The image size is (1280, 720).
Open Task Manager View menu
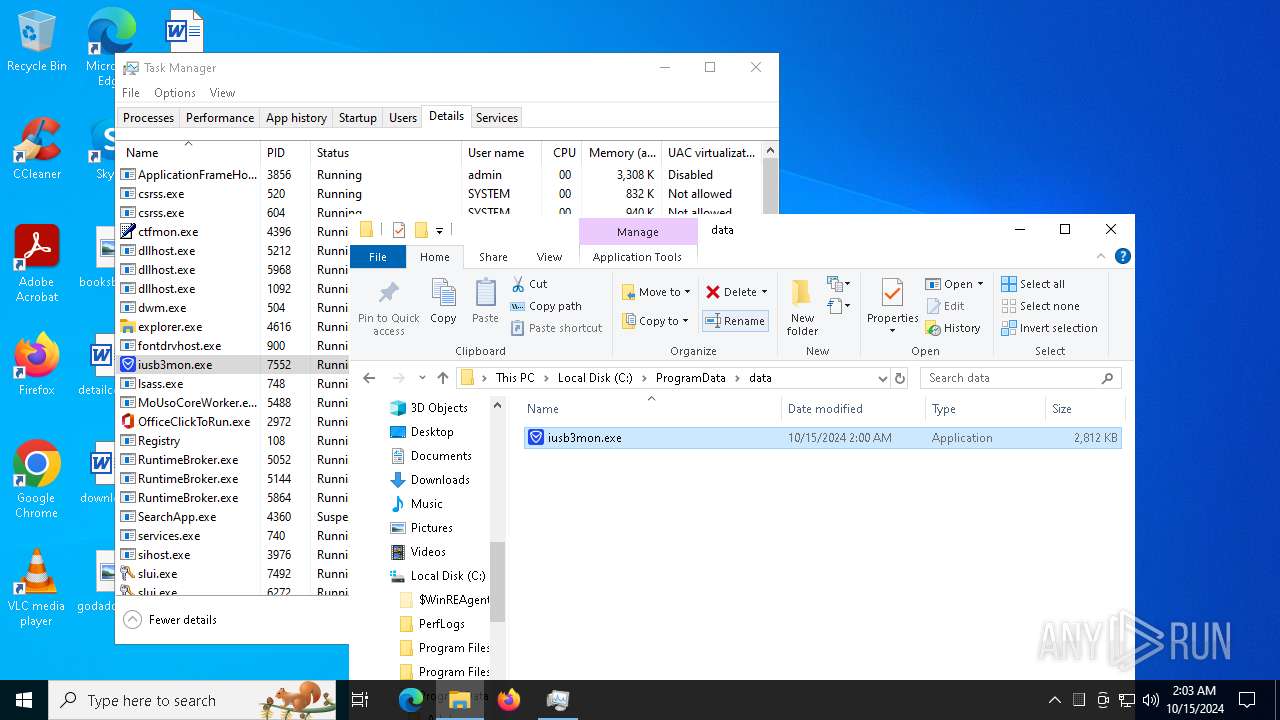coord(222,93)
